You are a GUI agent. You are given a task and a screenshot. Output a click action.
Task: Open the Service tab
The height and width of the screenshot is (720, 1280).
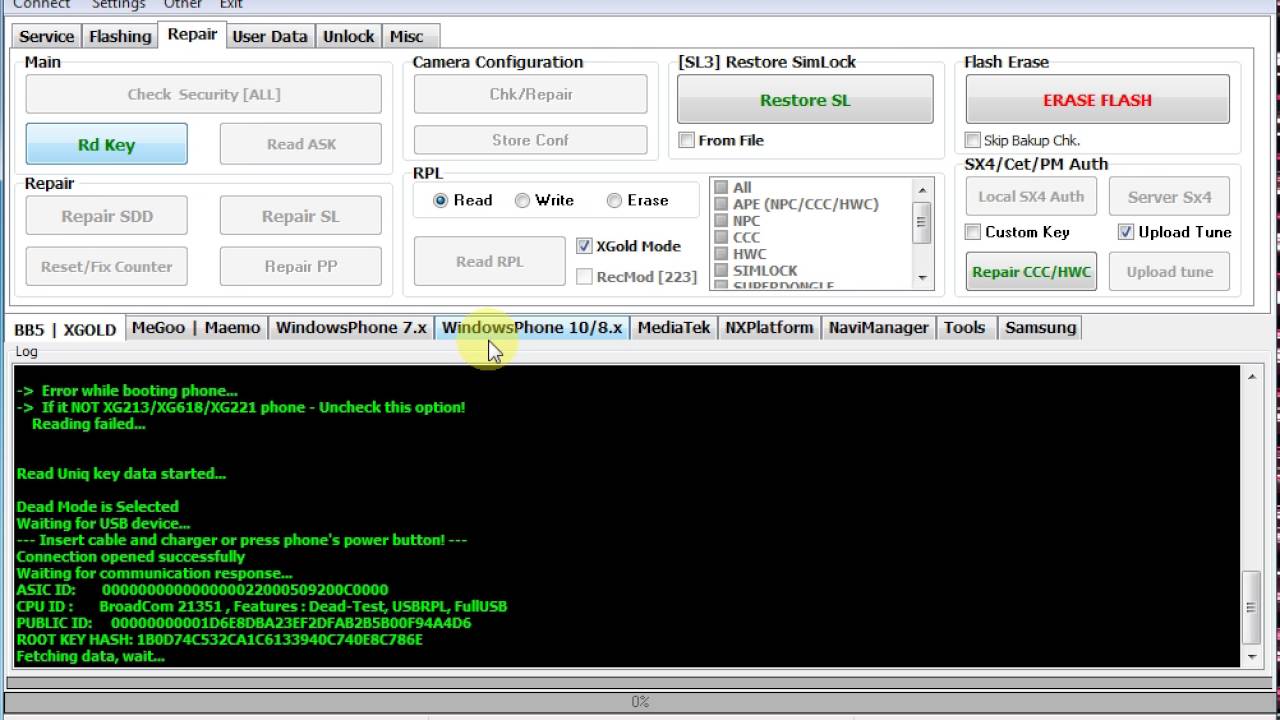point(46,36)
